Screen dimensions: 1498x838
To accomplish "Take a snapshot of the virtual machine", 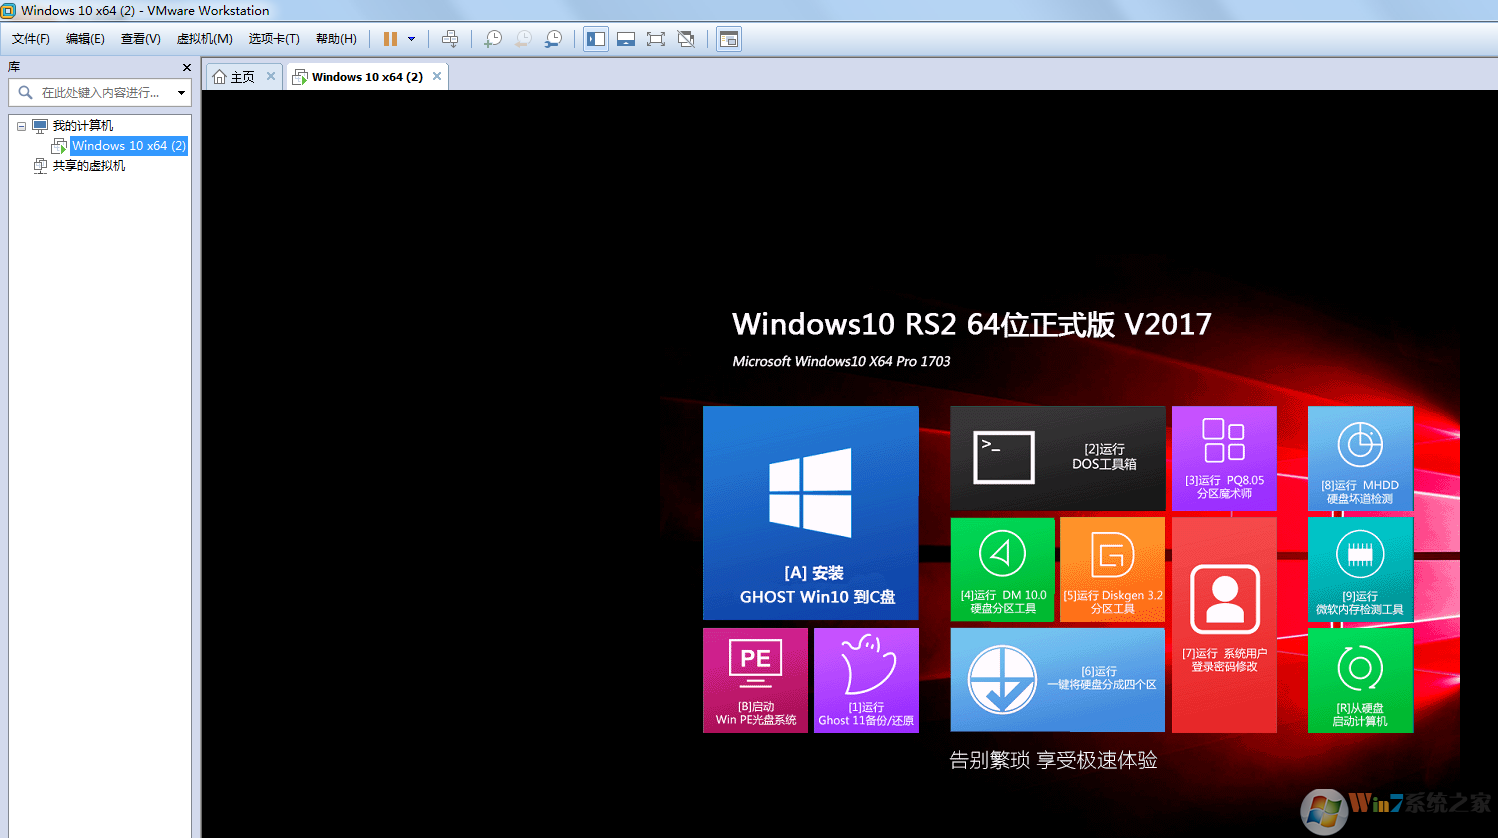I will pos(493,39).
